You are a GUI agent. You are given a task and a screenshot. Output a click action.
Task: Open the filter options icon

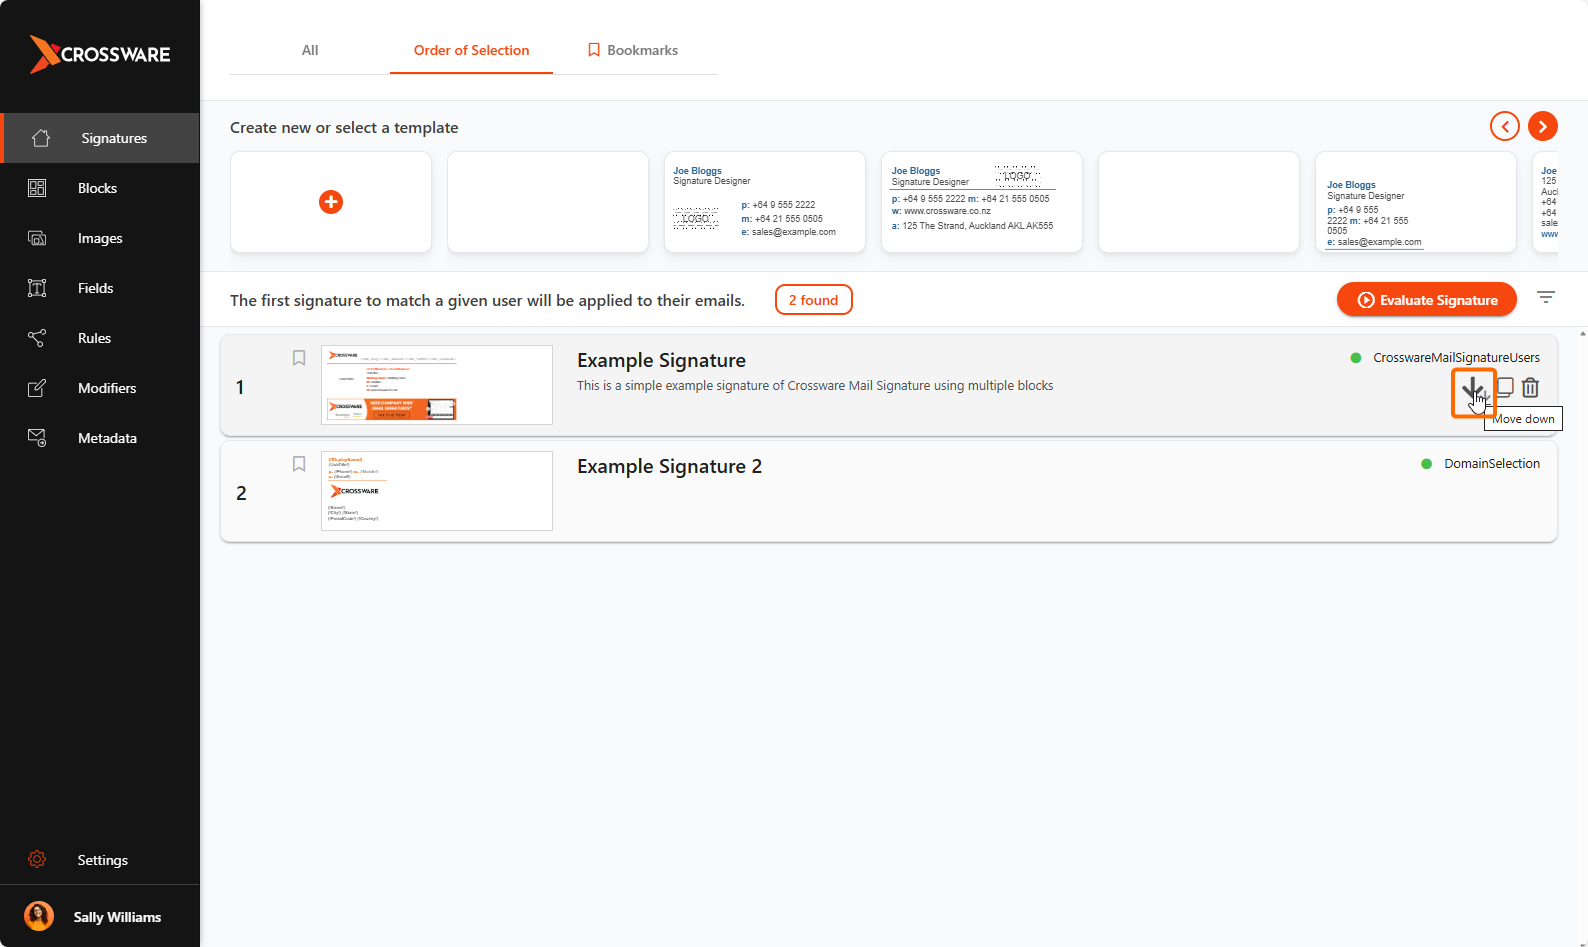(x=1545, y=298)
